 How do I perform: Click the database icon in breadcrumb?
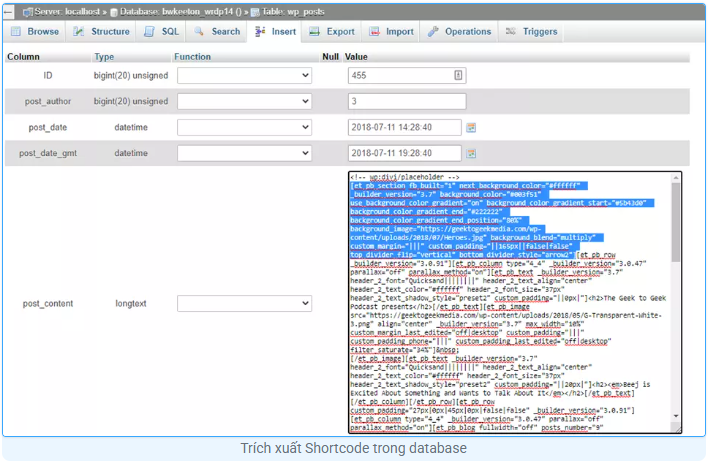pyautogui.click(x=114, y=13)
